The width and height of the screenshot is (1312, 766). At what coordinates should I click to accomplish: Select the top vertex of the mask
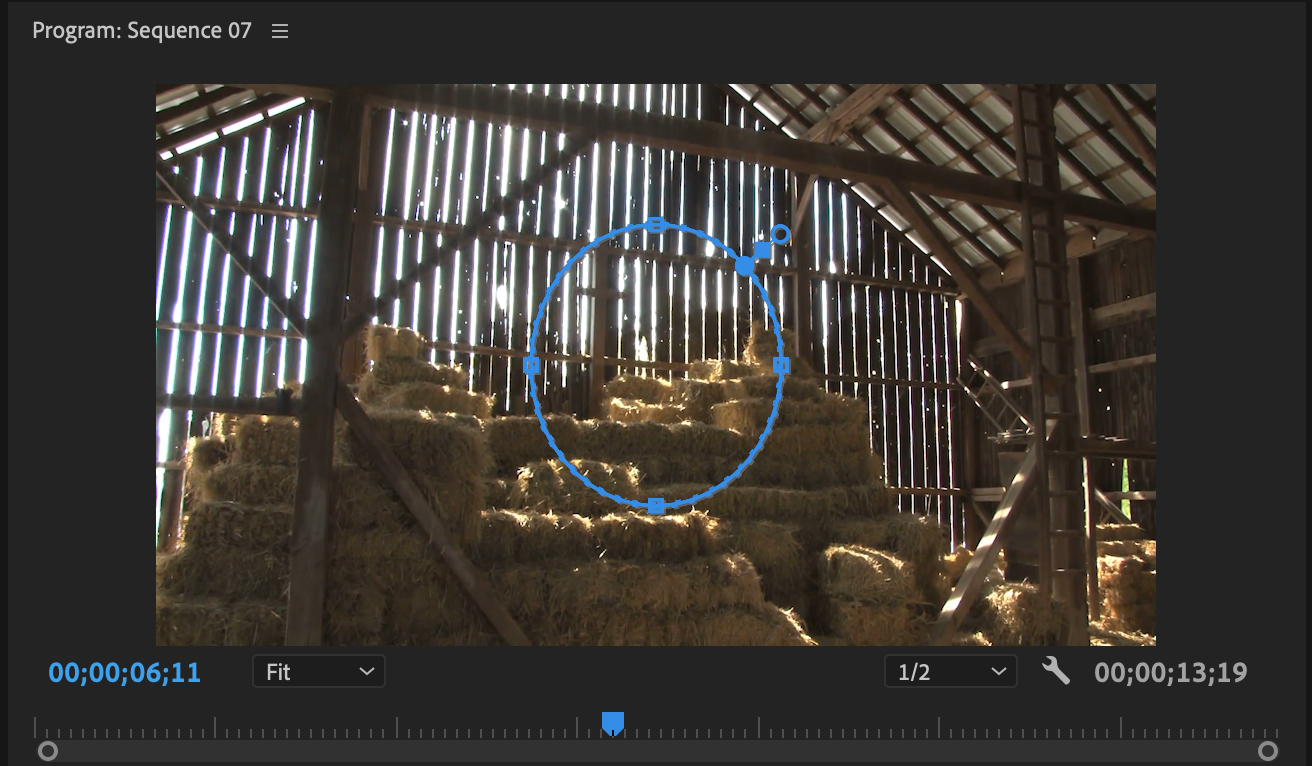click(x=655, y=225)
